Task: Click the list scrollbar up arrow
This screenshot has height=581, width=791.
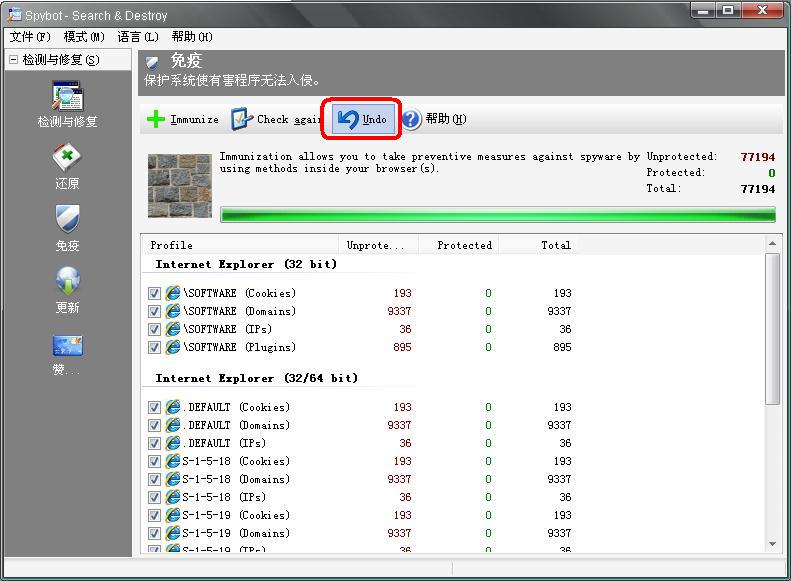Action: pos(772,244)
